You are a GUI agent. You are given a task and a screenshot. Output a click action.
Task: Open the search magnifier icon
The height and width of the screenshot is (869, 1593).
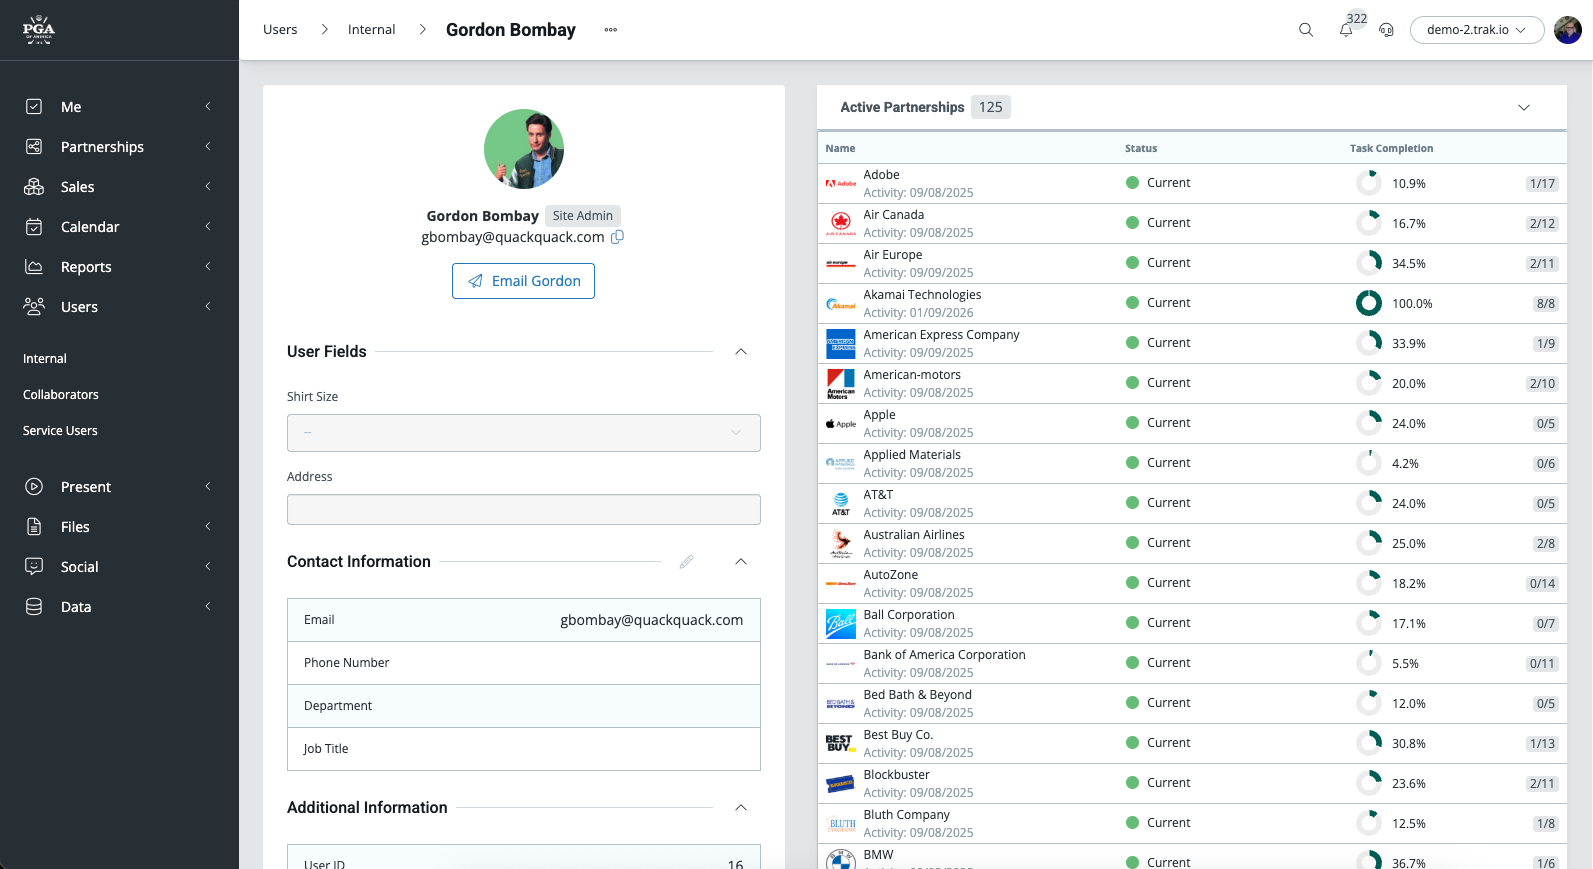1306,30
